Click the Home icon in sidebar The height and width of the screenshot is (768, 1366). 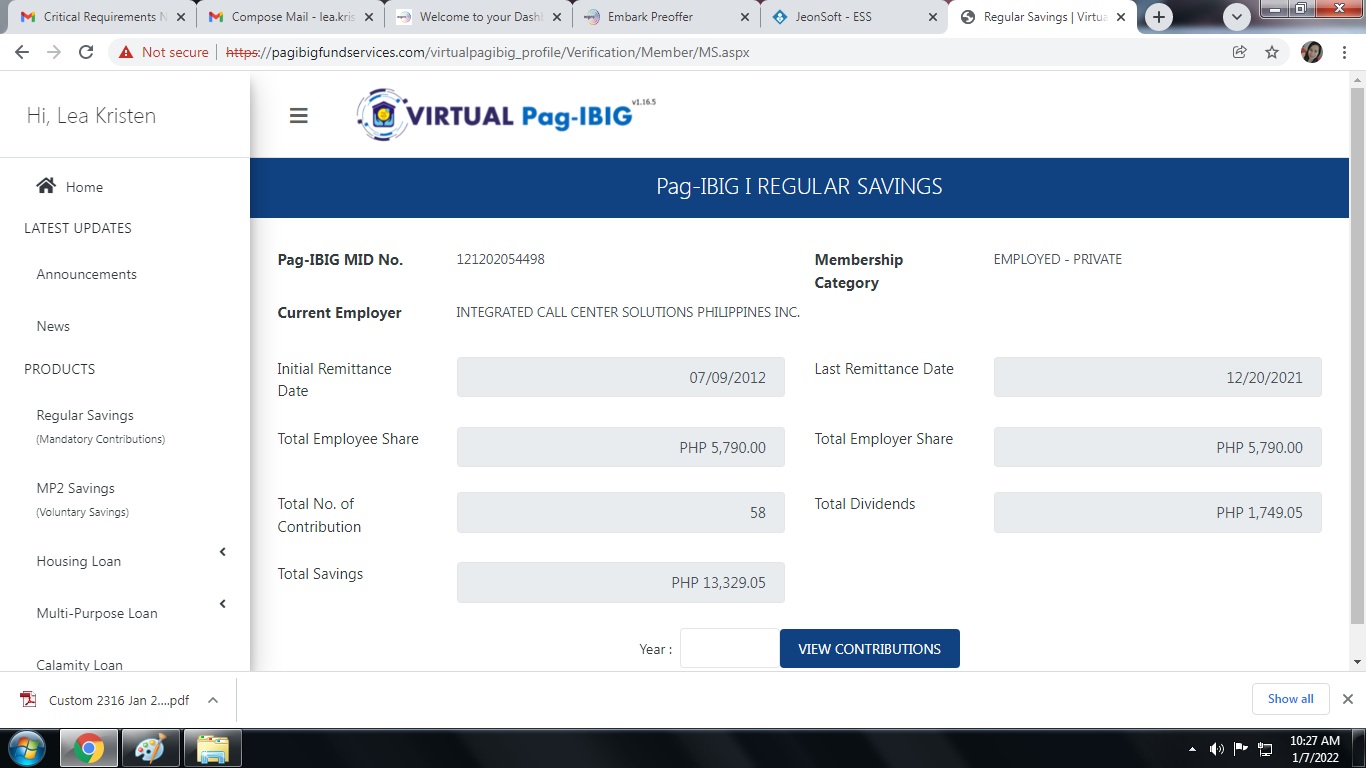tap(46, 186)
